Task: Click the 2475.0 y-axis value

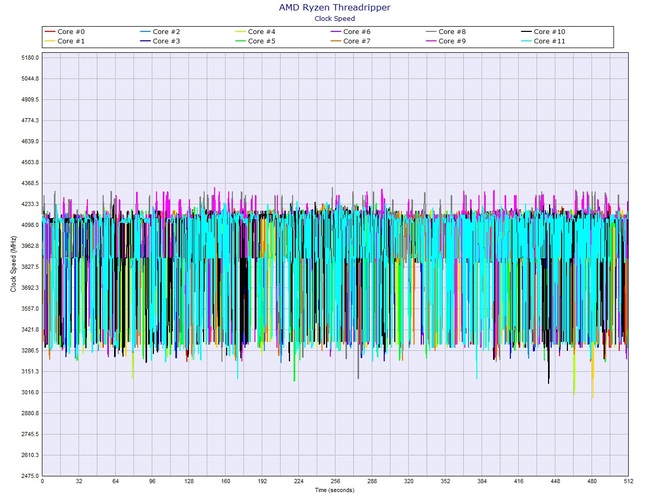Action: [x=30, y=476]
